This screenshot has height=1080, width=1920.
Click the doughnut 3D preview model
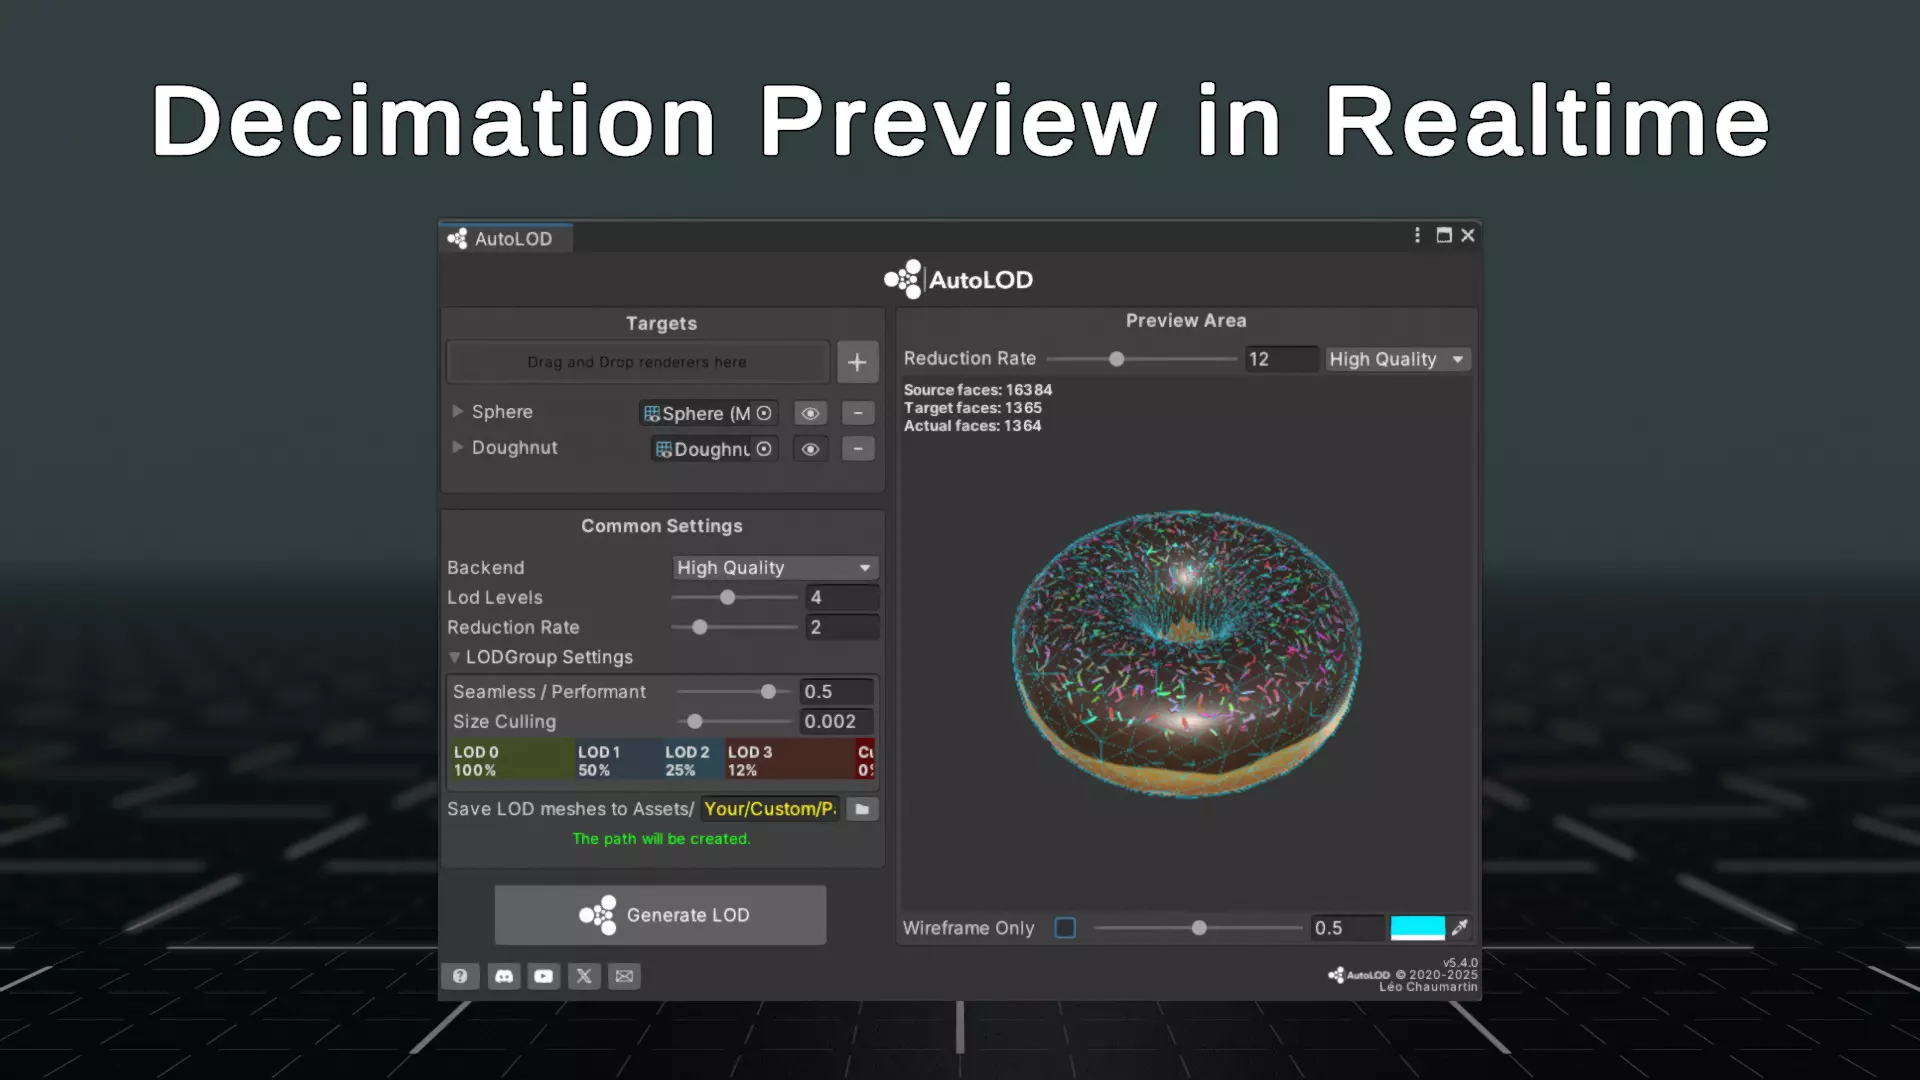[1186, 655]
